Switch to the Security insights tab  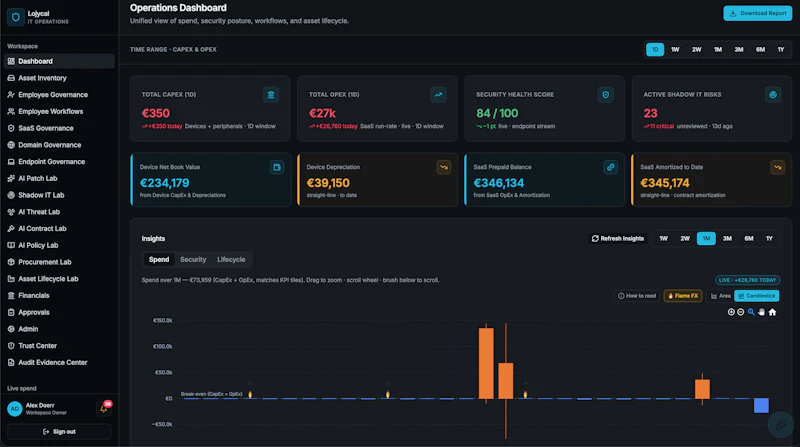coord(193,260)
